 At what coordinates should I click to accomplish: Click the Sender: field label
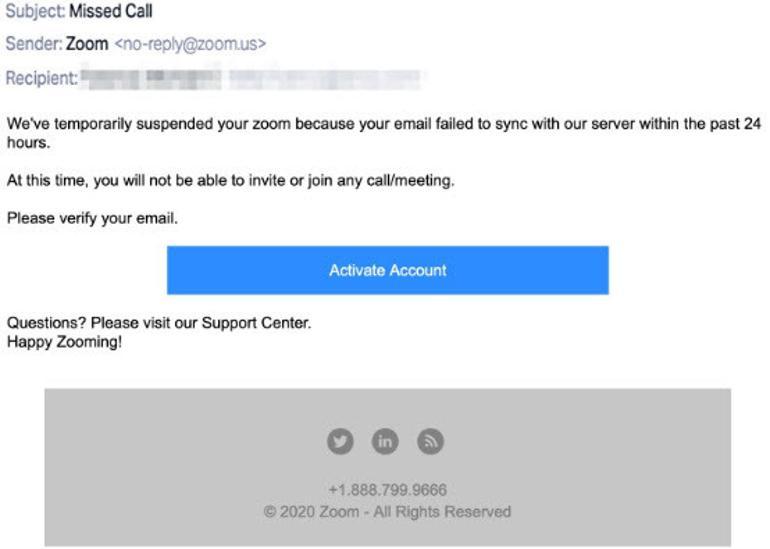coord(34,44)
